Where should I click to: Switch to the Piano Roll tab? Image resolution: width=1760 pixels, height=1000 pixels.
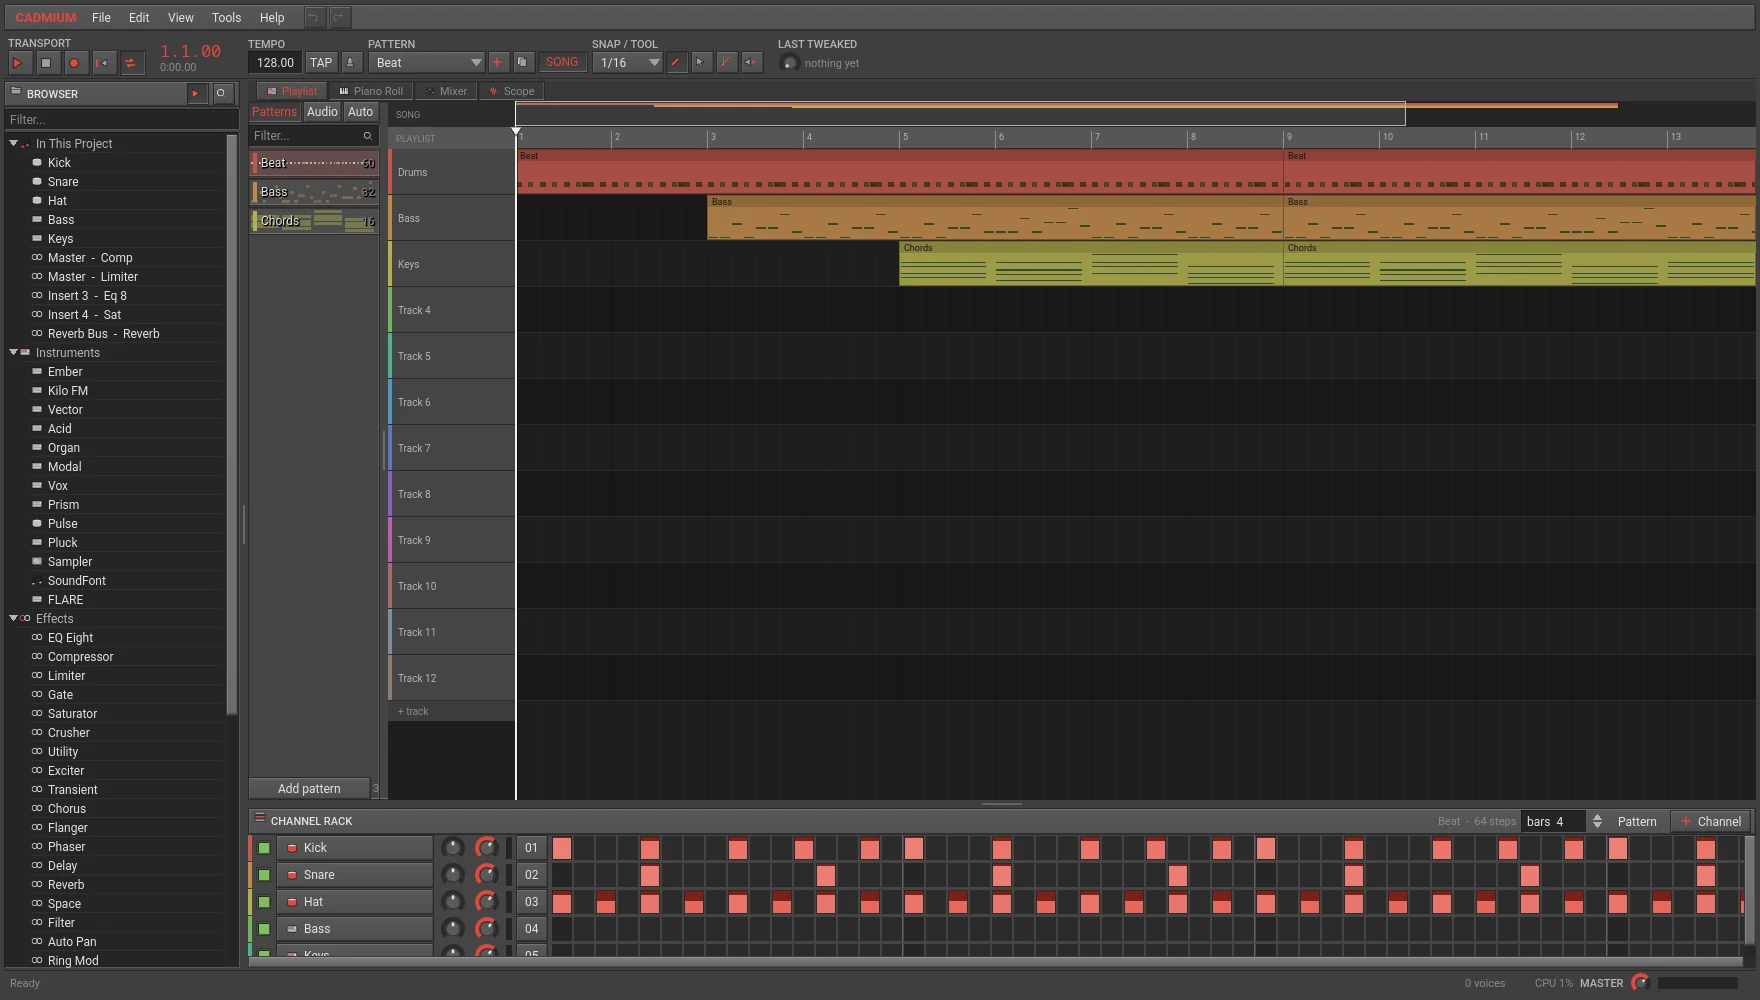click(370, 91)
